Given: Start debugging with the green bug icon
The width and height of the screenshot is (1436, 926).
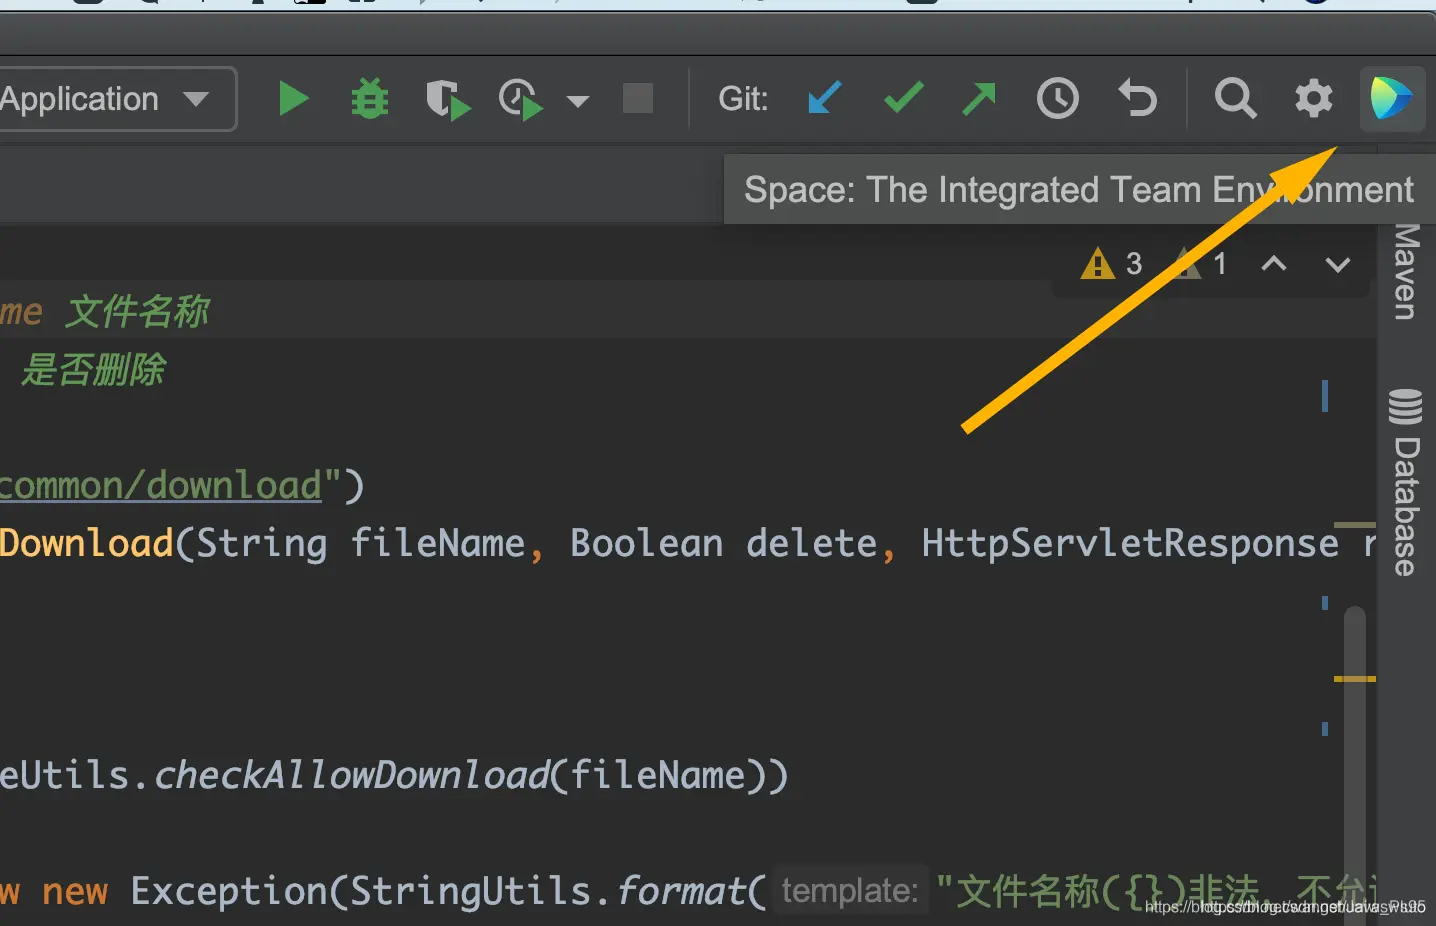Looking at the screenshot, I should pyautogui.click(x=370, y=99).
